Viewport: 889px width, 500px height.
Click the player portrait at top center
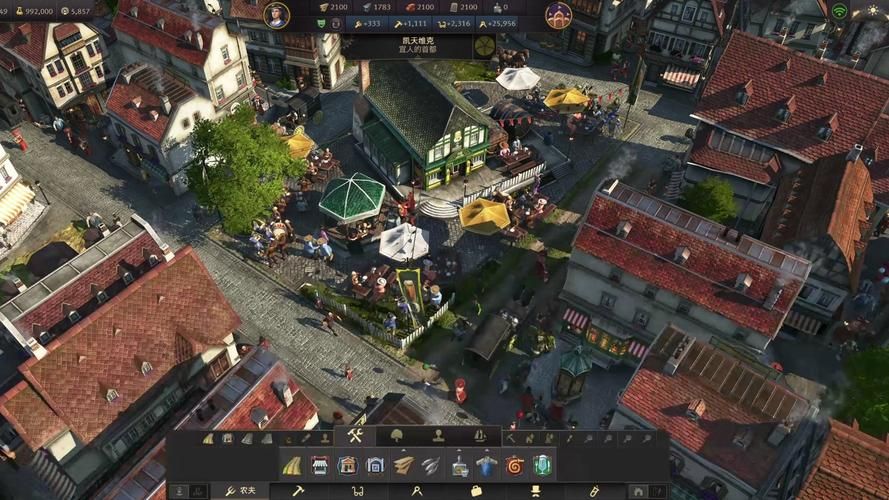277,15
